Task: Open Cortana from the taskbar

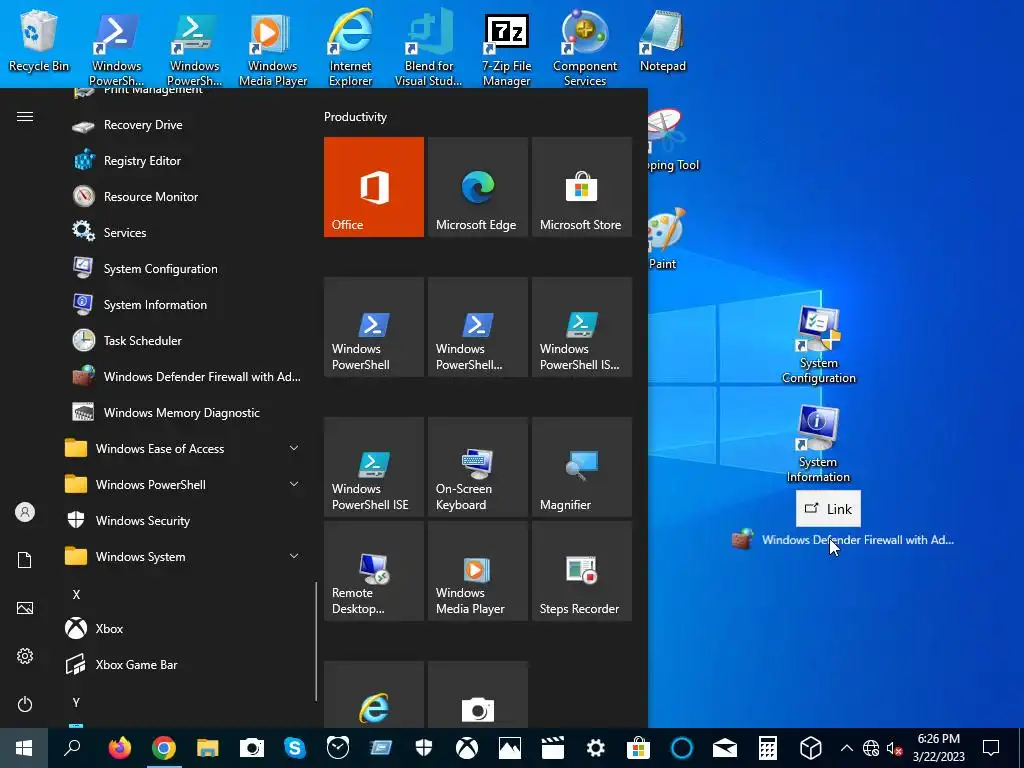Action: click(681, 748)
